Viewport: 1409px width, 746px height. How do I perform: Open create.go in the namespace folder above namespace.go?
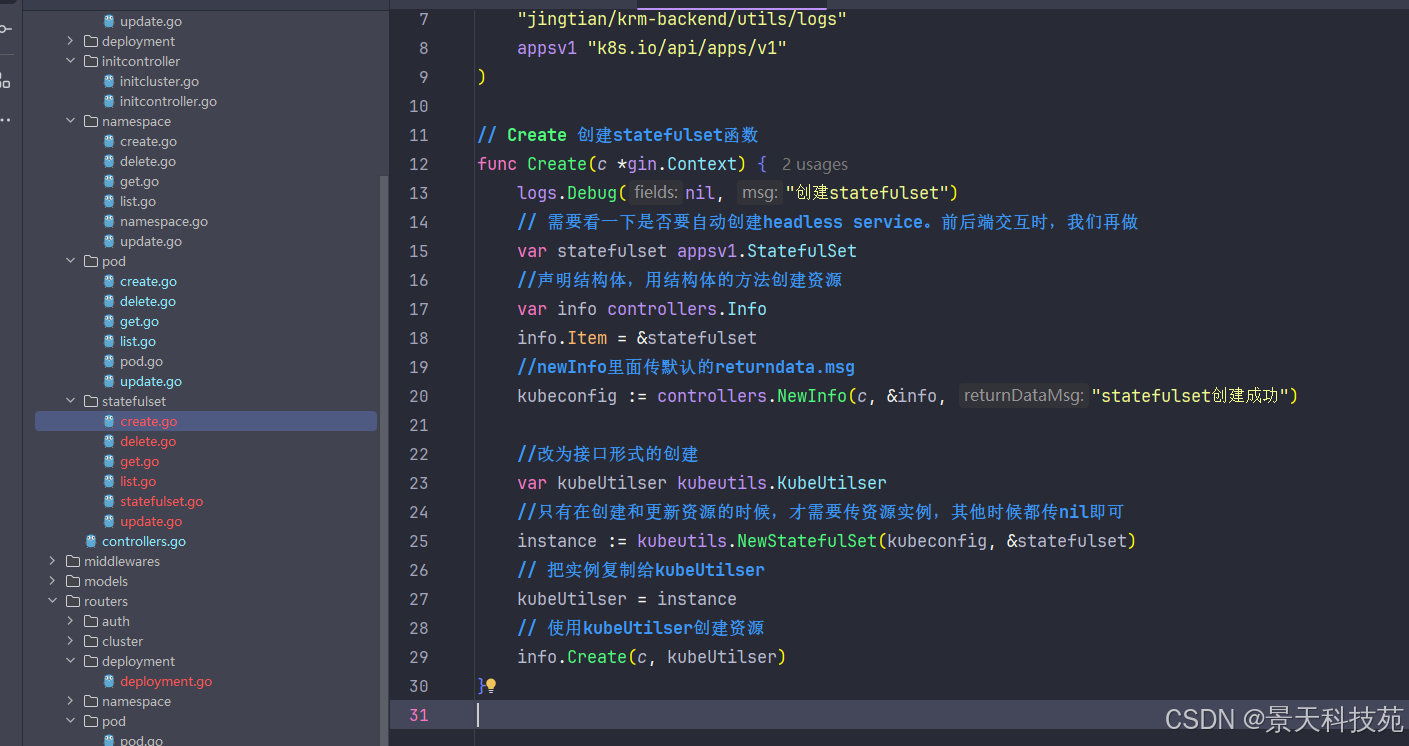[x=148, y=141]
